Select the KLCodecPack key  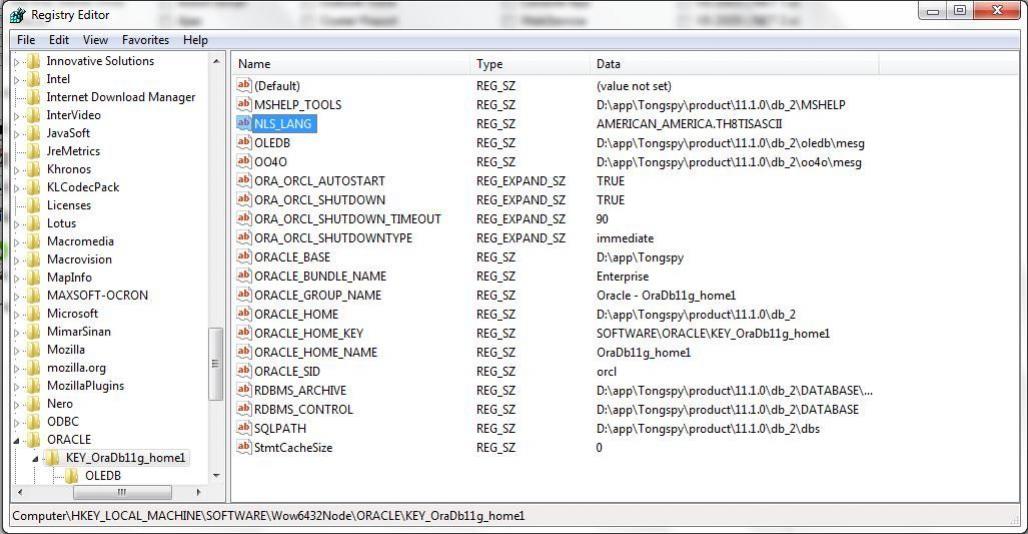83,187
